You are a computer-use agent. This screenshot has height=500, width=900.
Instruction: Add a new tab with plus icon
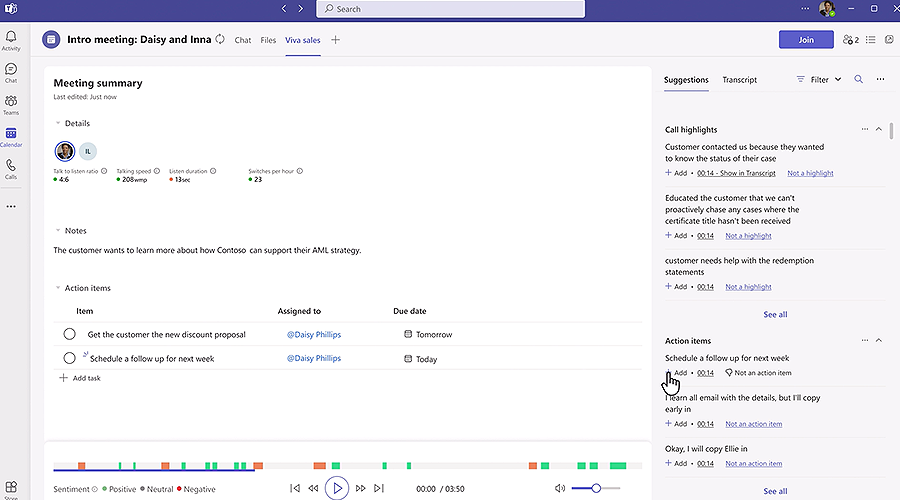pos(336,40)
